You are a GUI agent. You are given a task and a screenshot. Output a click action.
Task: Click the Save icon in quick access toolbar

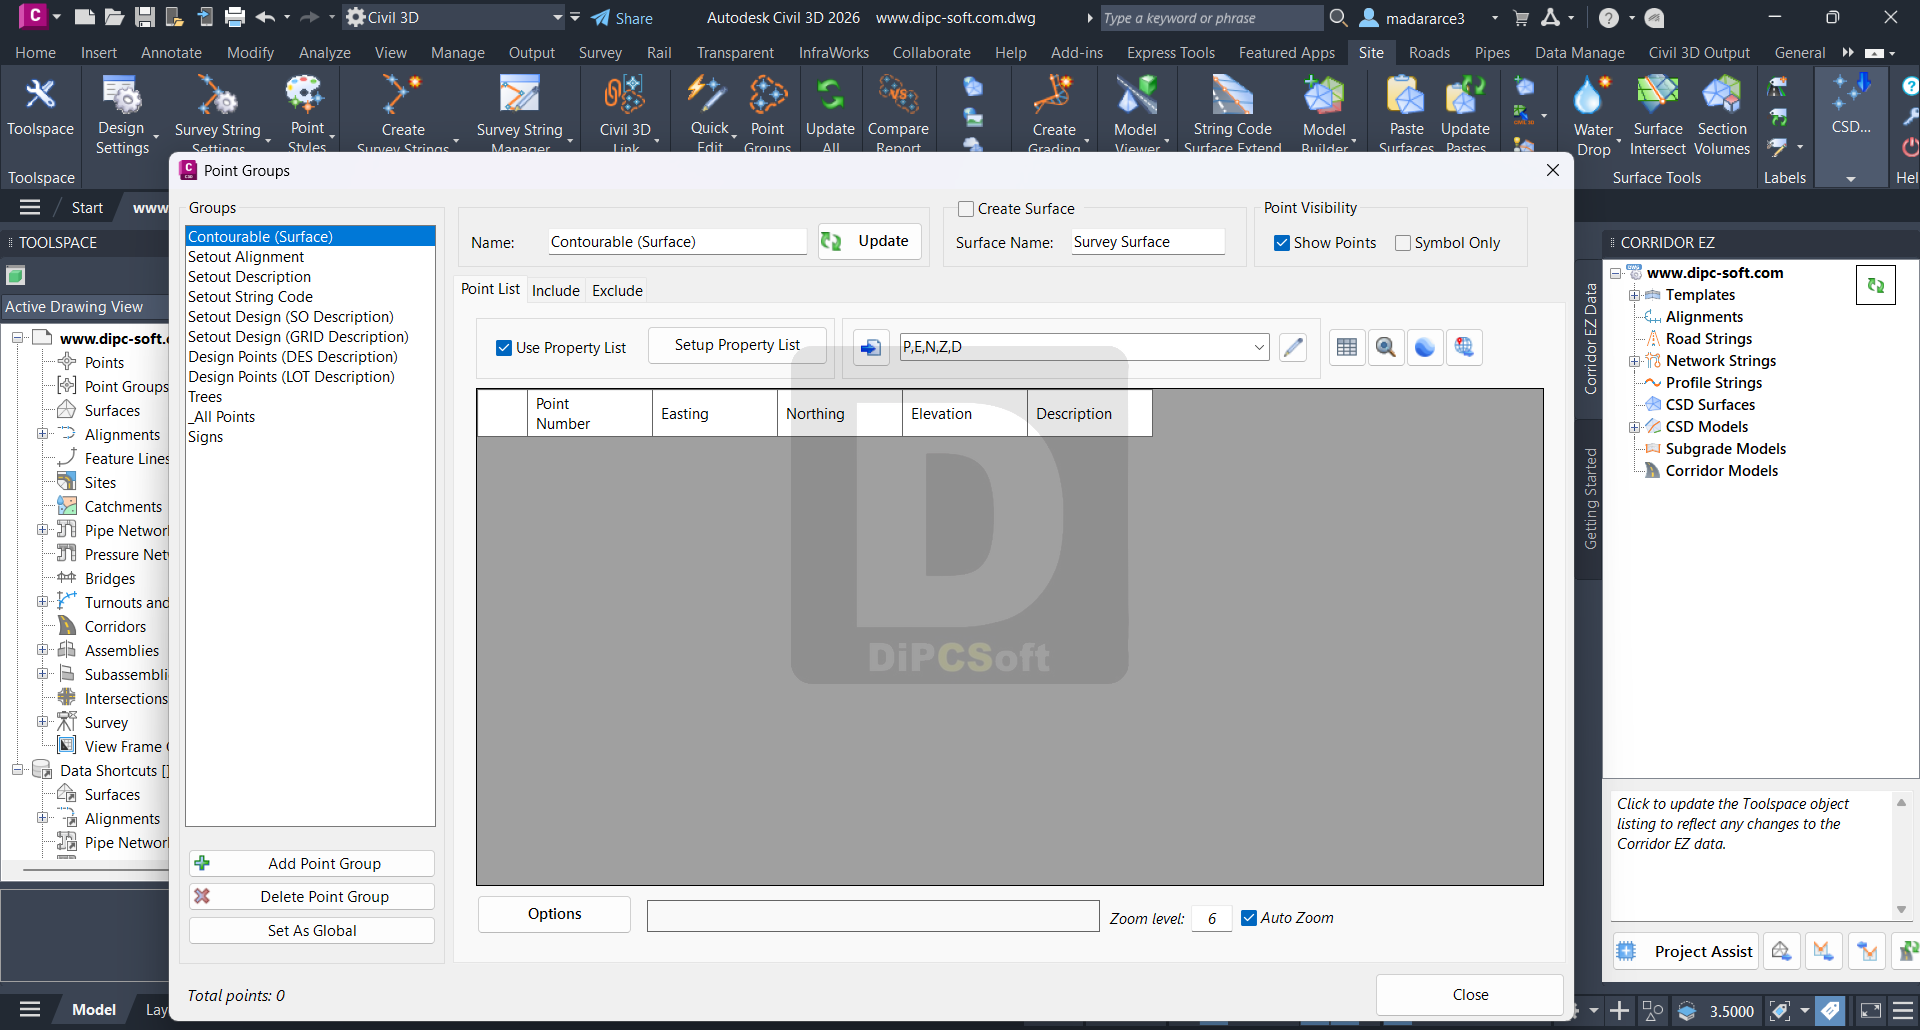145,17
